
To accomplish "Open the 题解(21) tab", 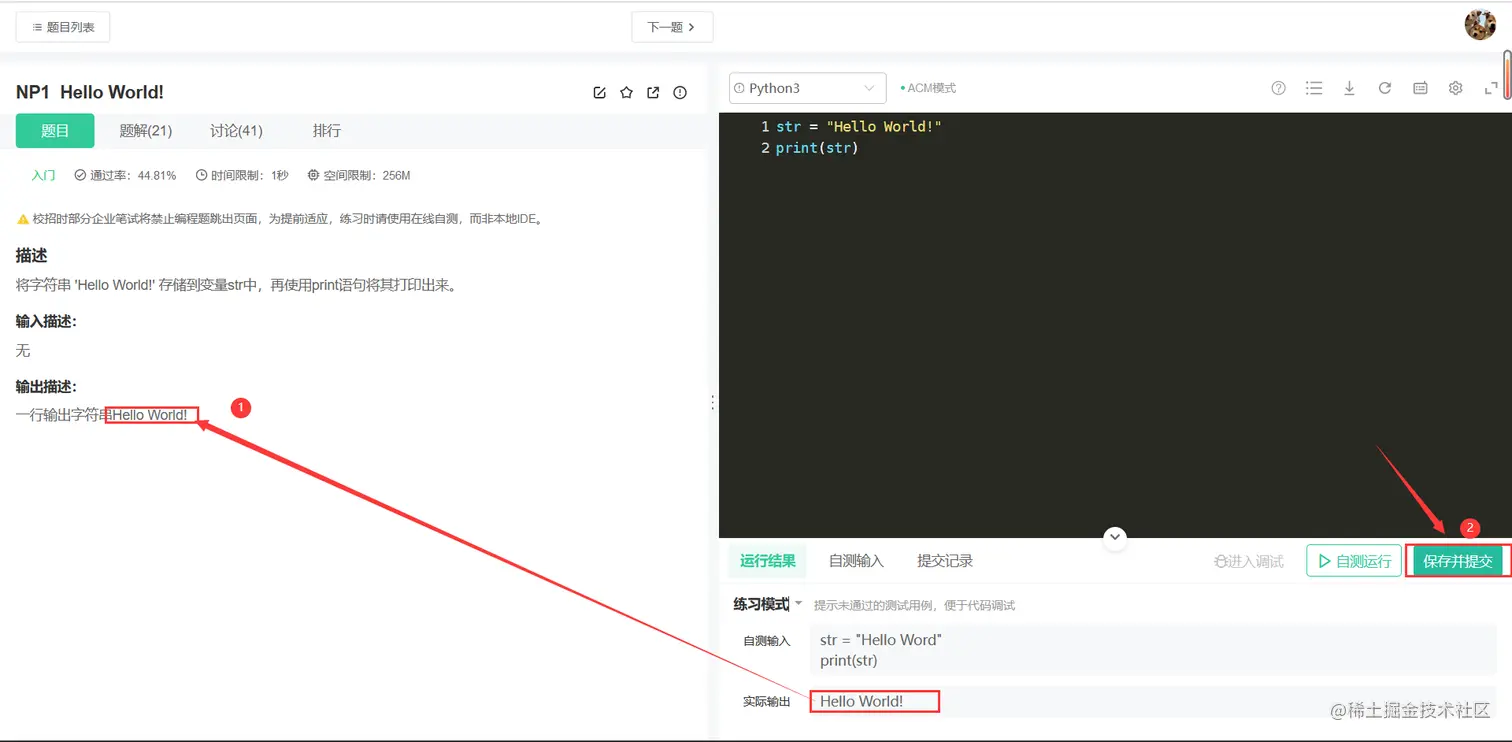I will pyautogui.click(x=146, y=131).
